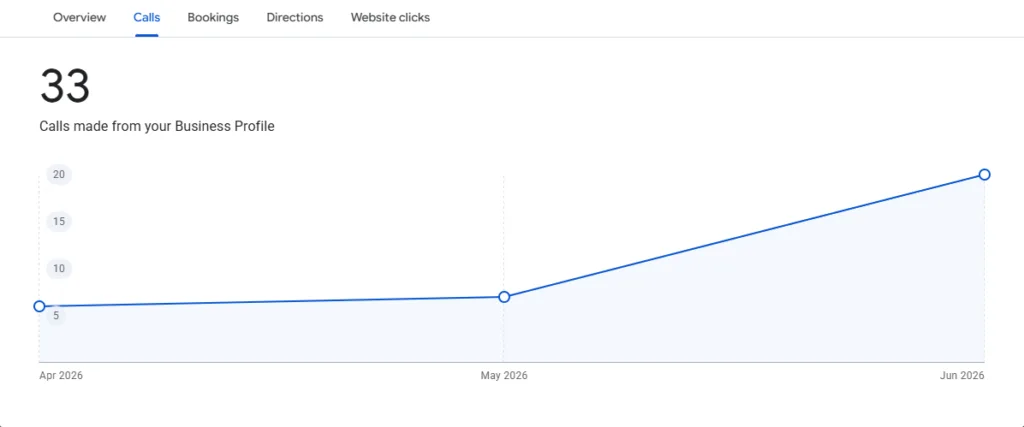The image size is (1024, 427).
Task: Click the Apr 2026 x-axis label
Action: [x=61, y=375]
